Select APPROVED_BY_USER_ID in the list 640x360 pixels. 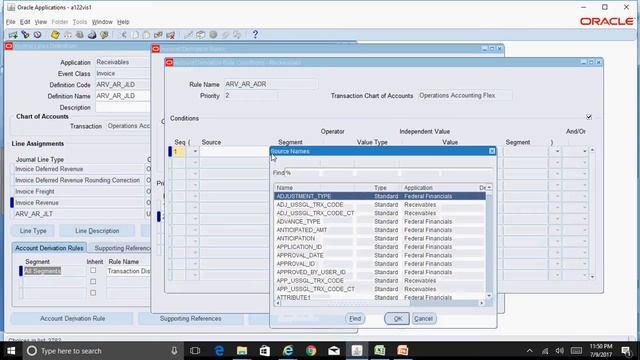point(311,272)
